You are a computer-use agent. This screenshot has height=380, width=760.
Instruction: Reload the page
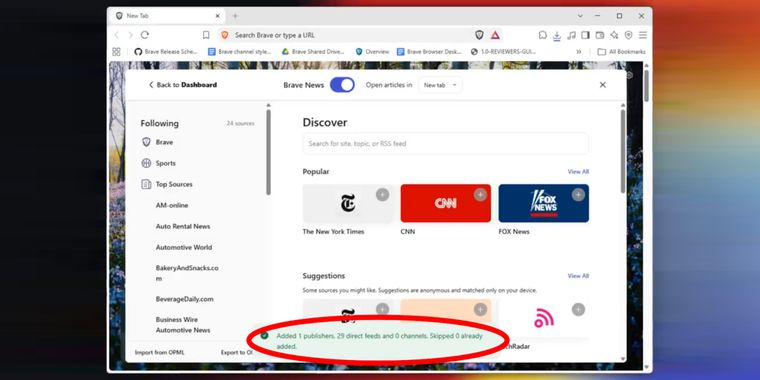tap(144, 35)
